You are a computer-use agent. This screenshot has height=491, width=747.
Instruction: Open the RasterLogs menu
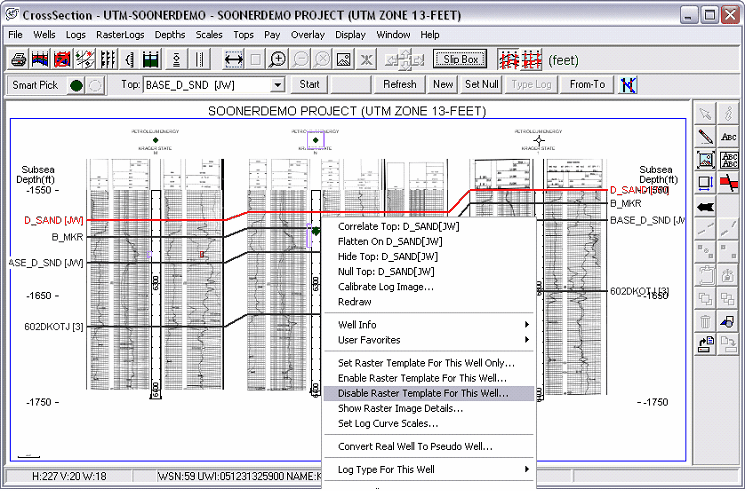pos(121,34)
